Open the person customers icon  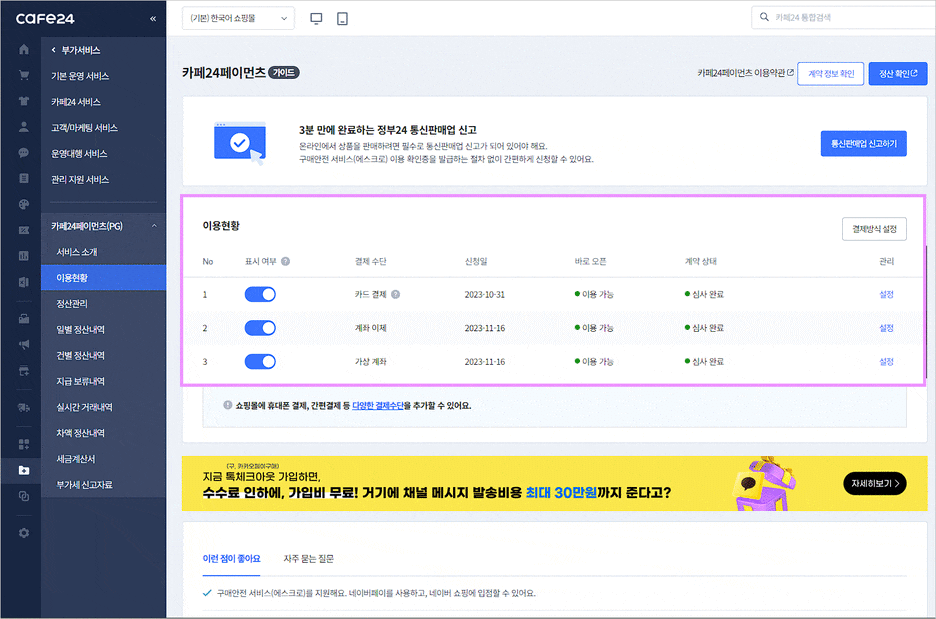(x=24, y=127)
